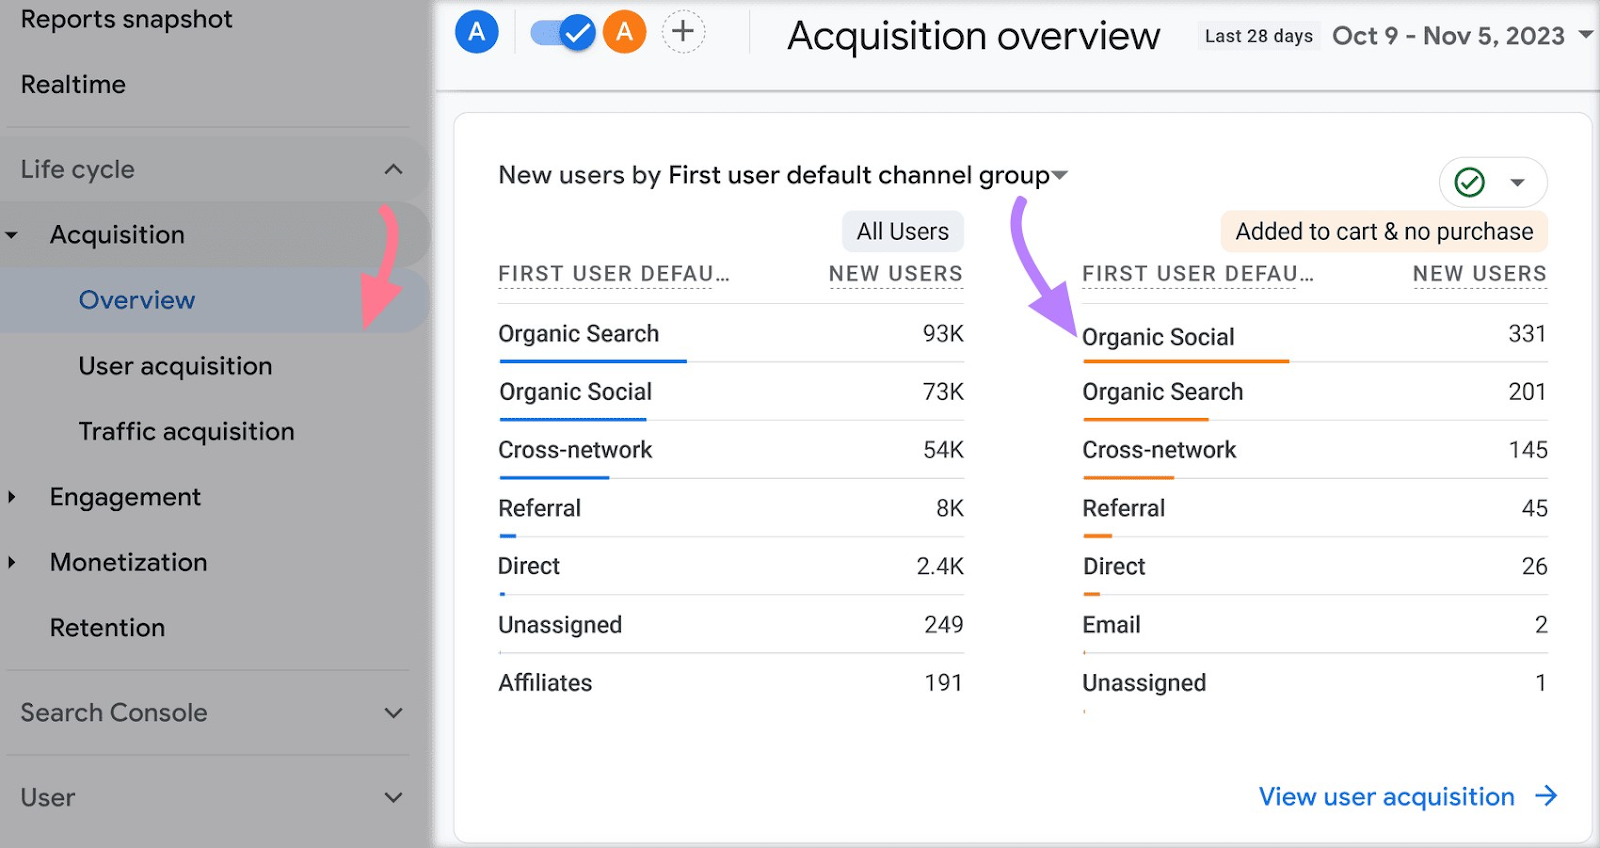Viewport: 1600px width, 848px height.
Task: Go to the Realtime report
Action: coord(73,84)
